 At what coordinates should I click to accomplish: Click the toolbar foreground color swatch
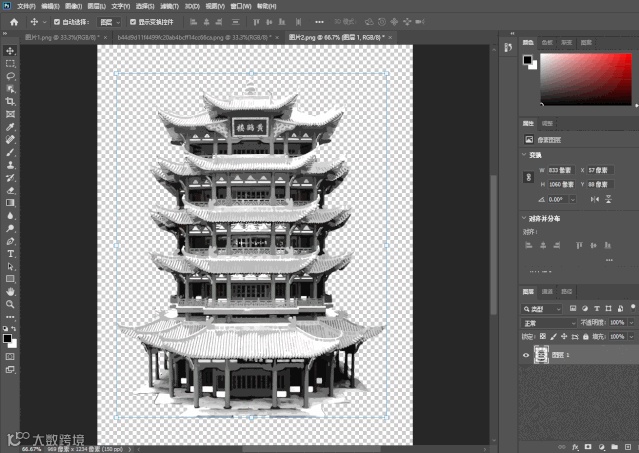coord(7,338)
